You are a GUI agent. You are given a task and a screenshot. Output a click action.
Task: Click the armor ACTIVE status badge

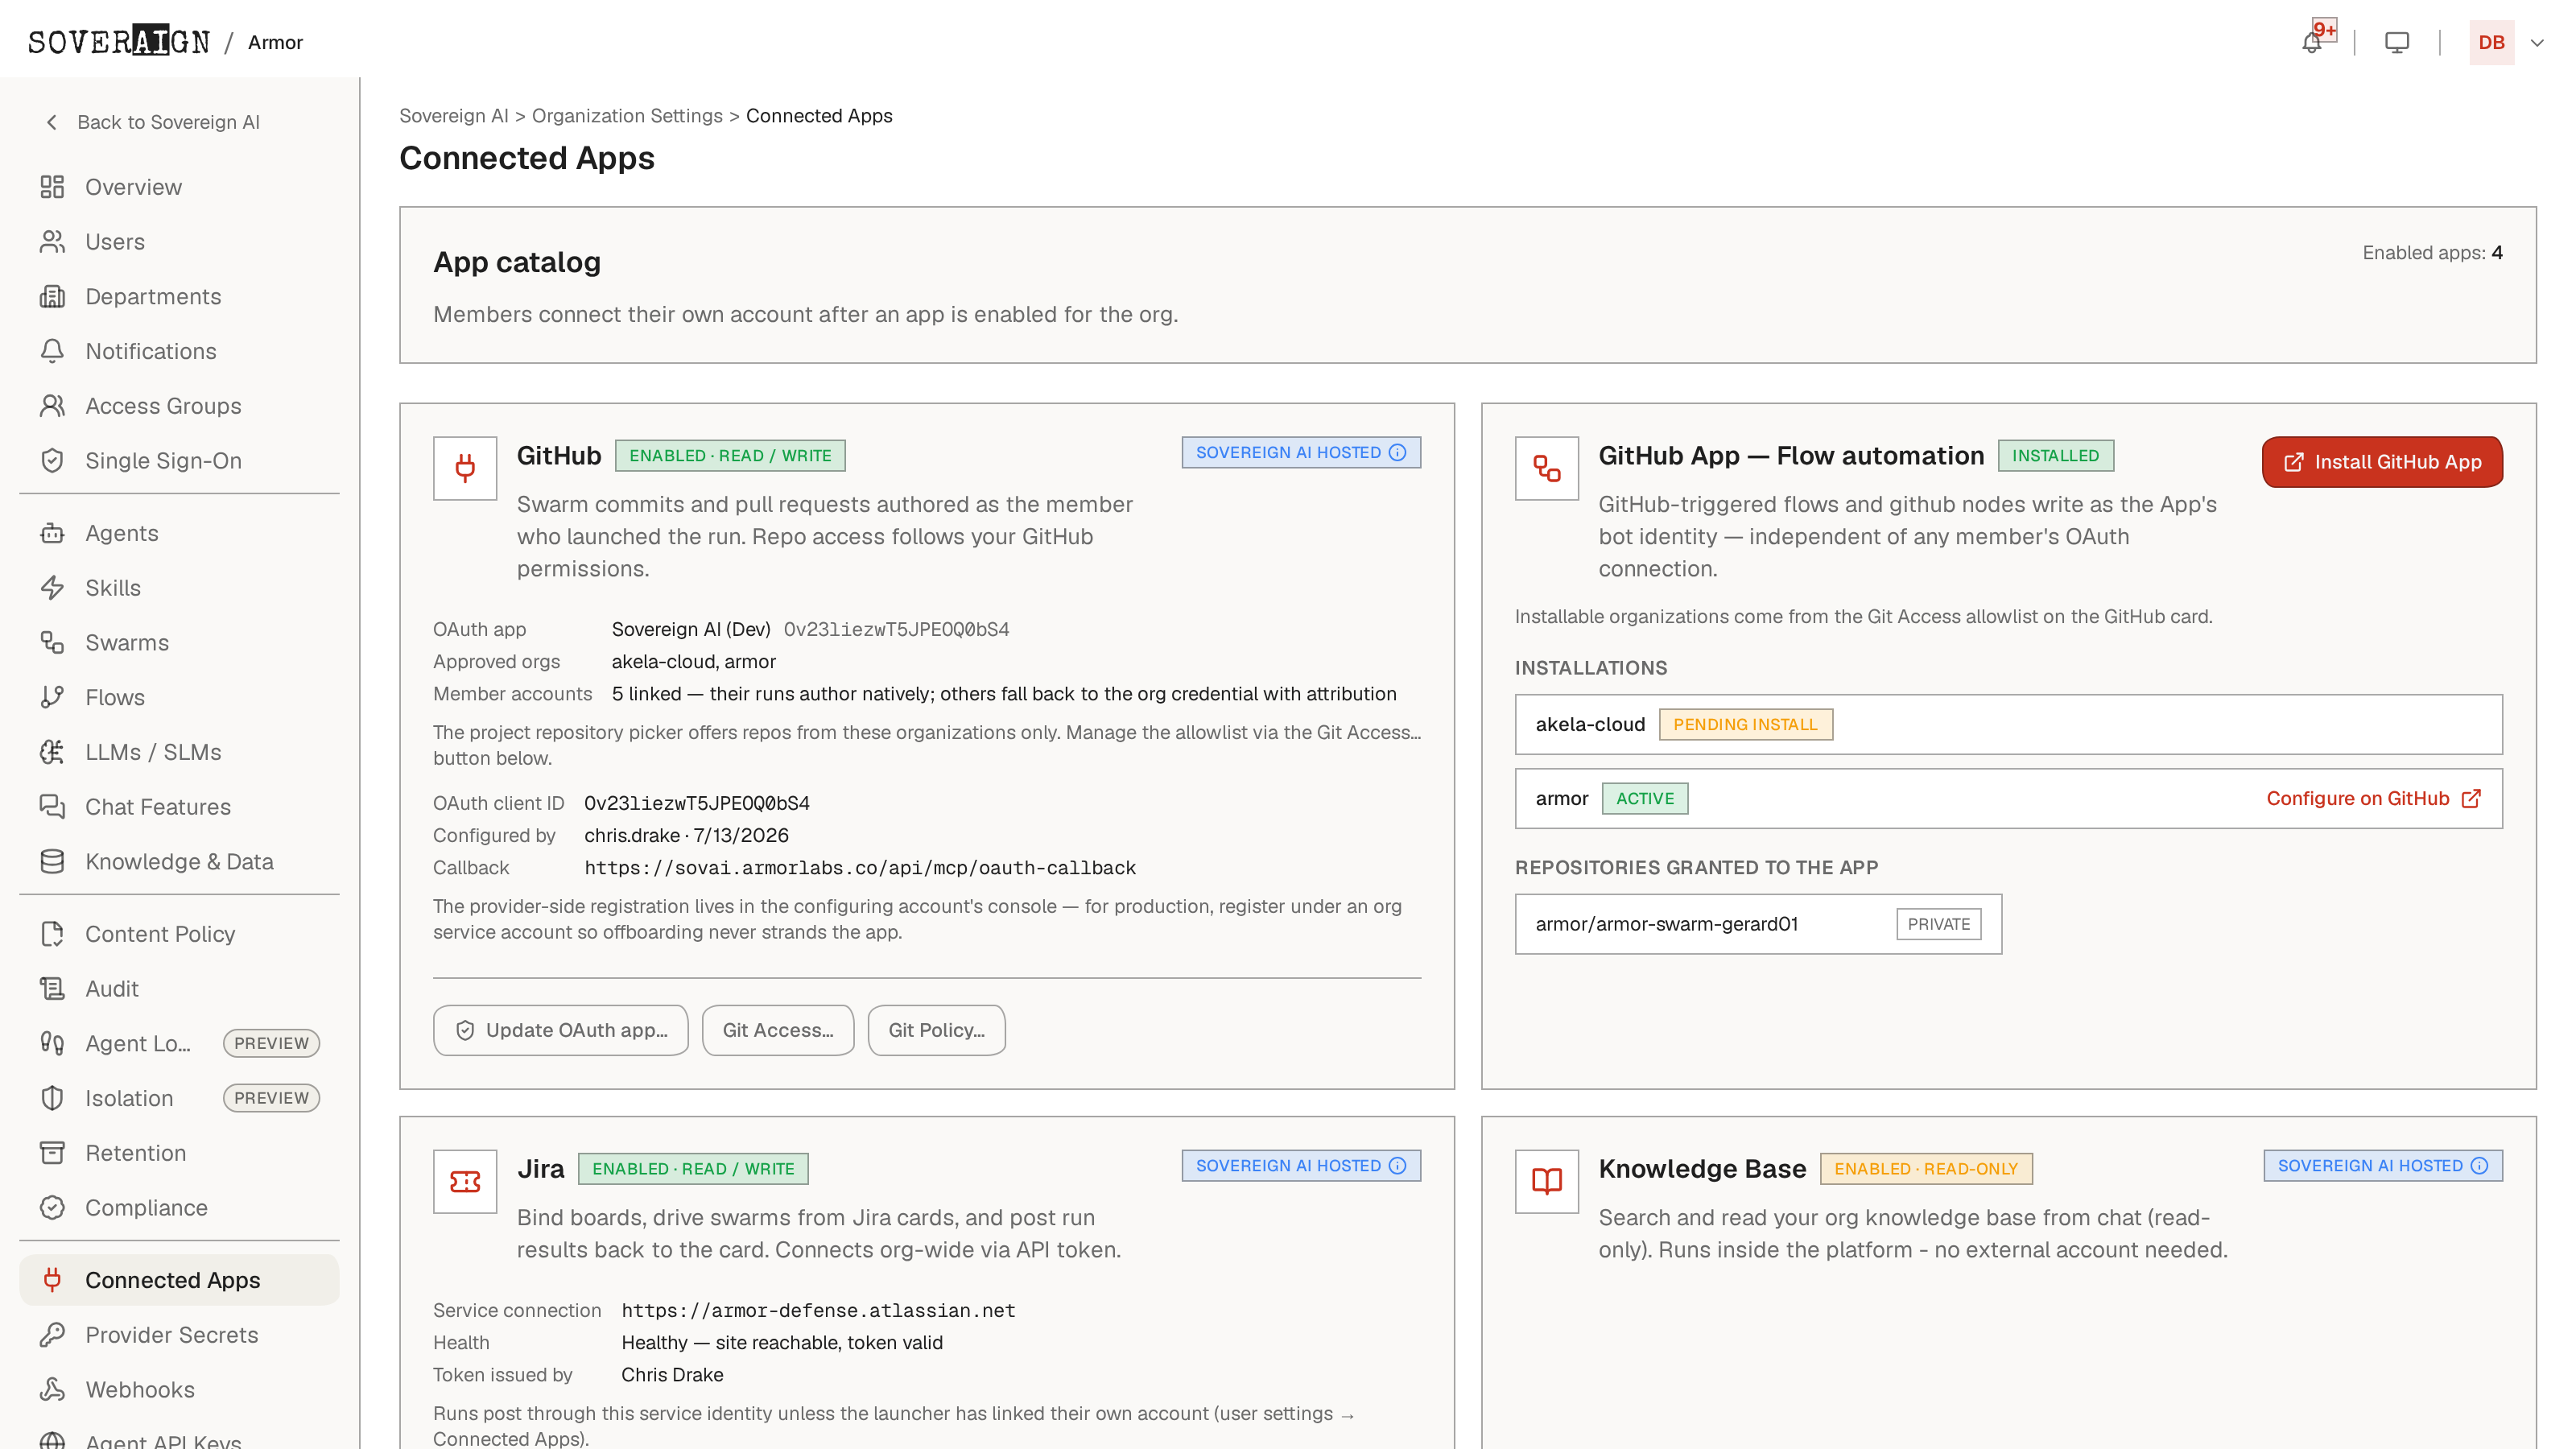pos(1644,798)
